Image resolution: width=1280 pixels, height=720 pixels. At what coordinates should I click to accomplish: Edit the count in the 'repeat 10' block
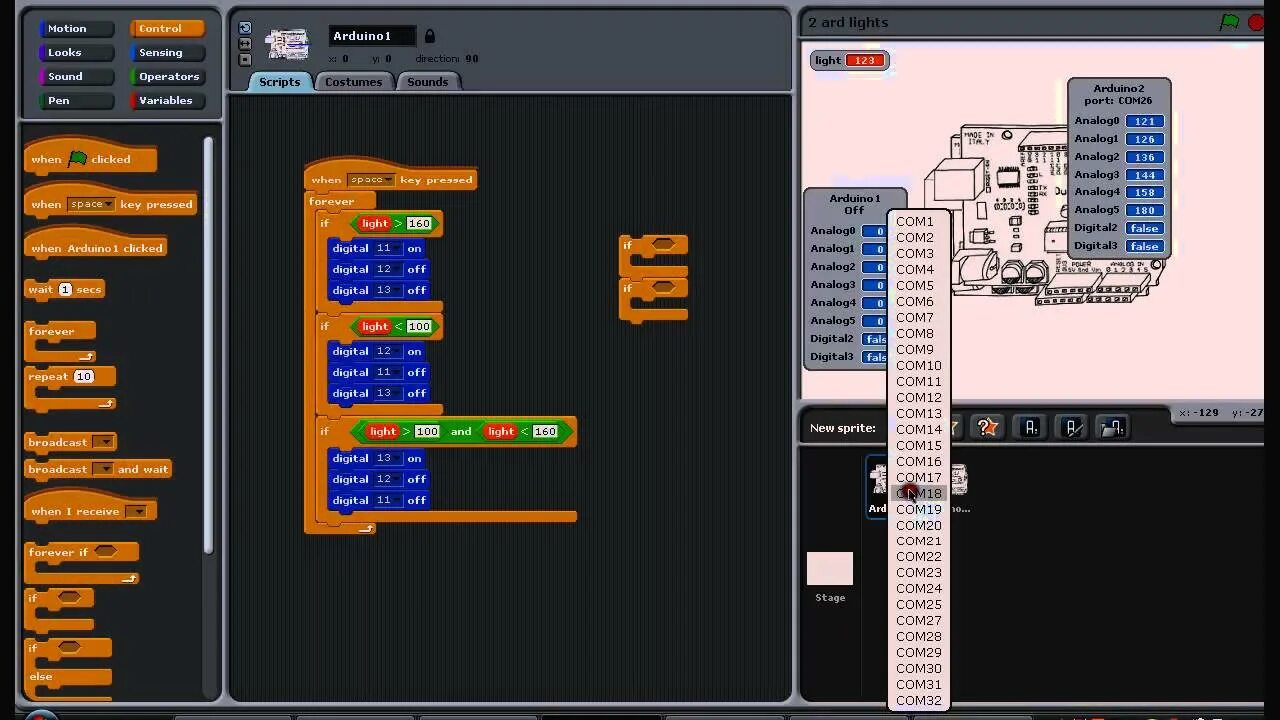(x=83, y=377)
